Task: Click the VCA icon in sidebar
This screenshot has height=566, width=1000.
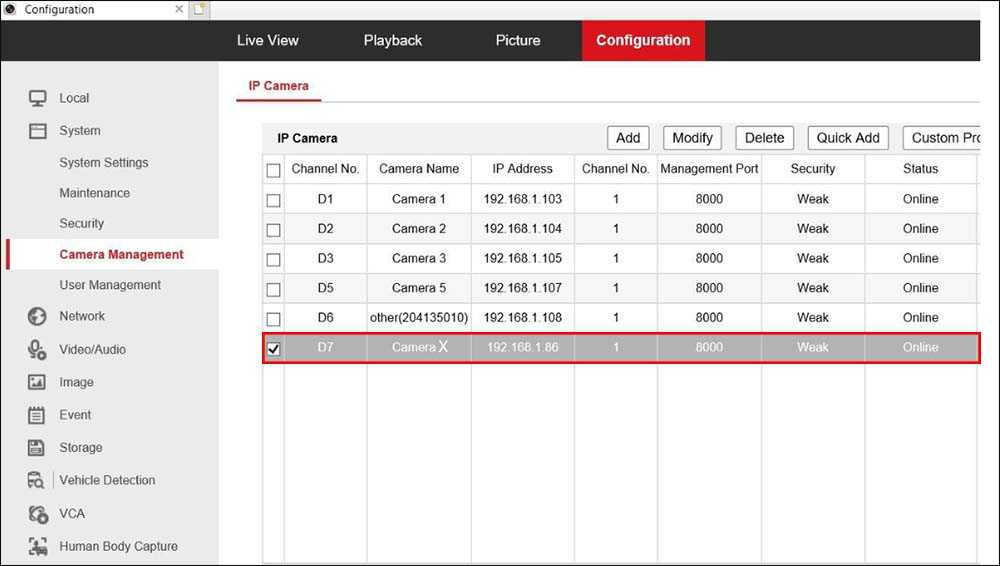Action: [x=38, y=514]
